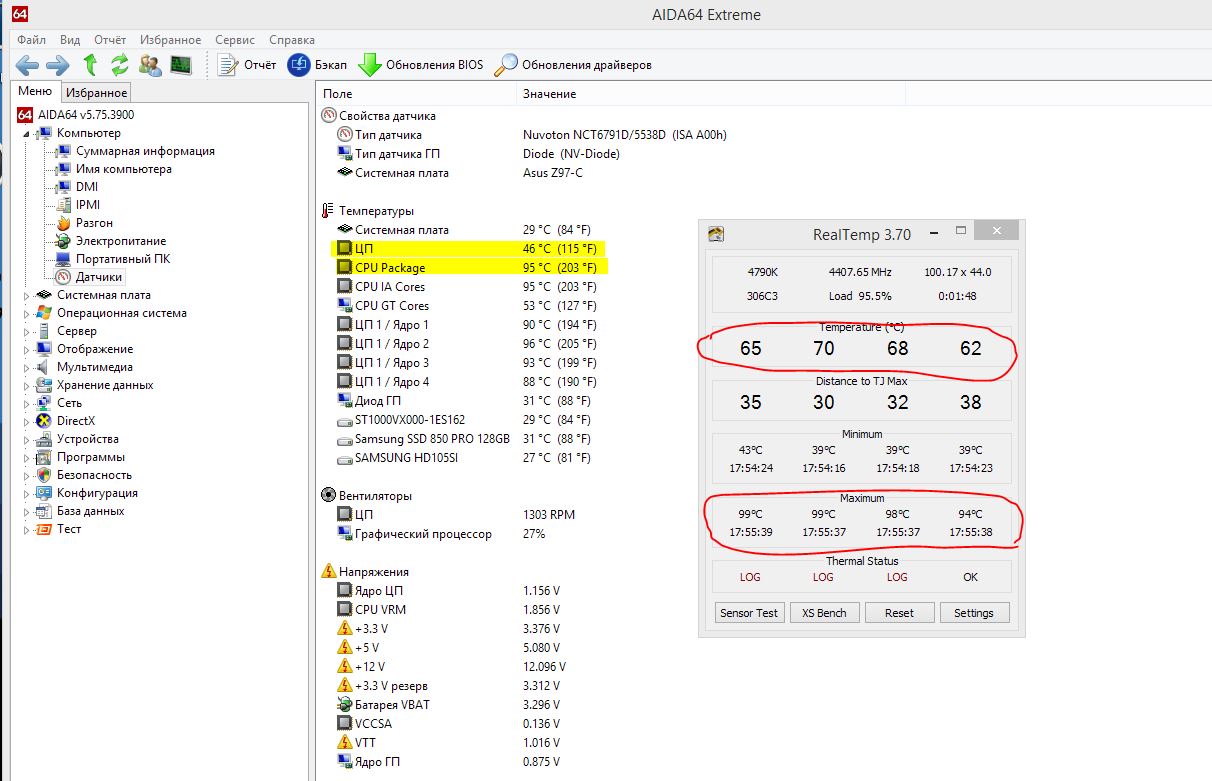Viewport: 1212px width, 781px height.
Task: Click Обновления BIOS toolbar button
Action: coord(421,65)
